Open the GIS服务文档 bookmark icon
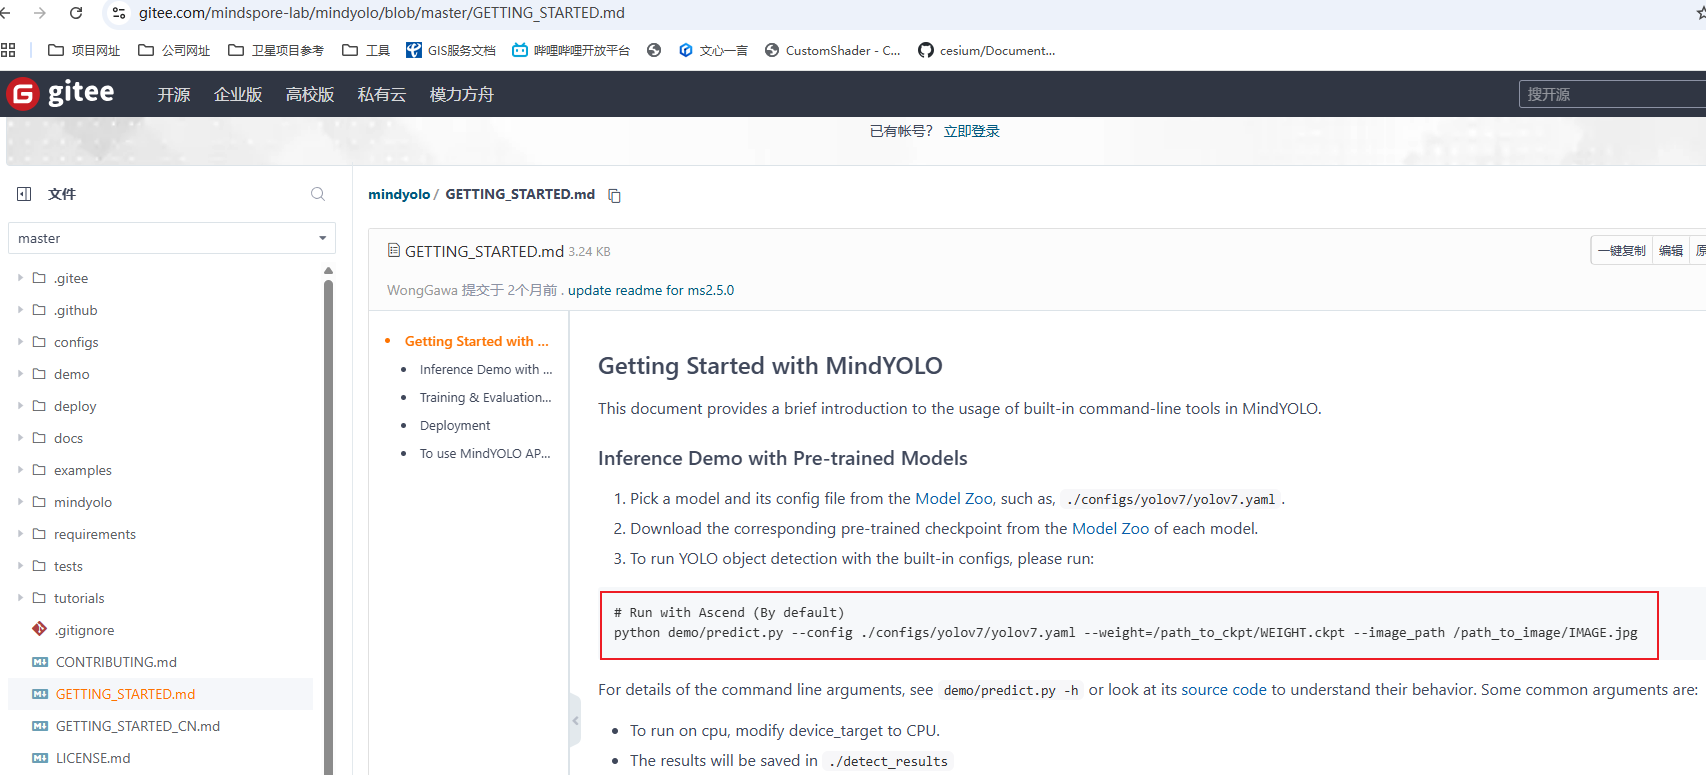Screen dimensions: 1706x775 413,50
